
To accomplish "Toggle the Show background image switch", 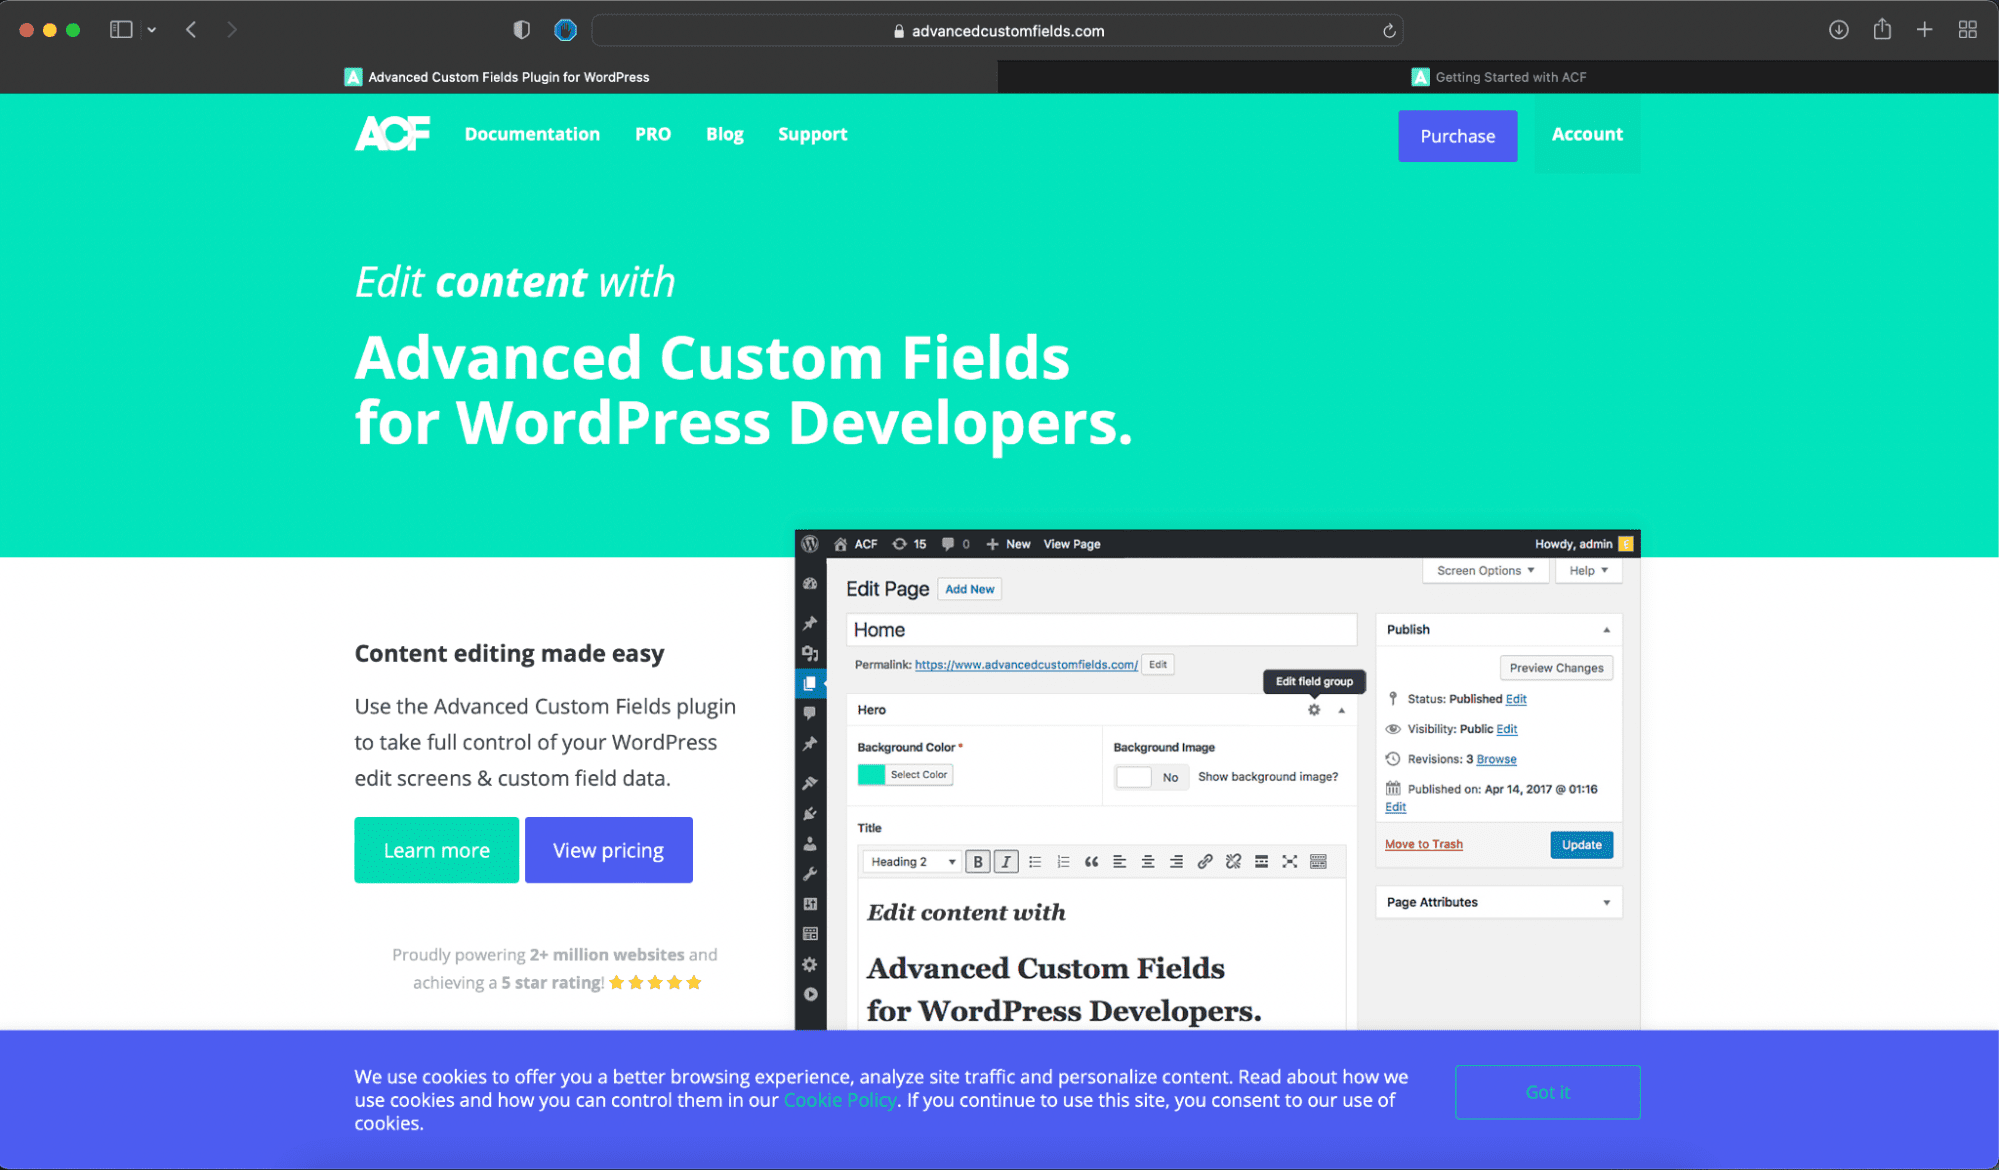I will [1151, 777].
